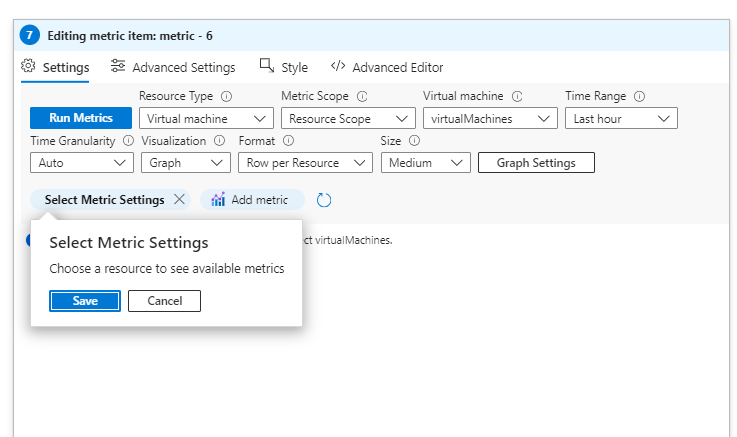
Task: Click the Metric Scope info icon
Action: [x=362, y=96]
